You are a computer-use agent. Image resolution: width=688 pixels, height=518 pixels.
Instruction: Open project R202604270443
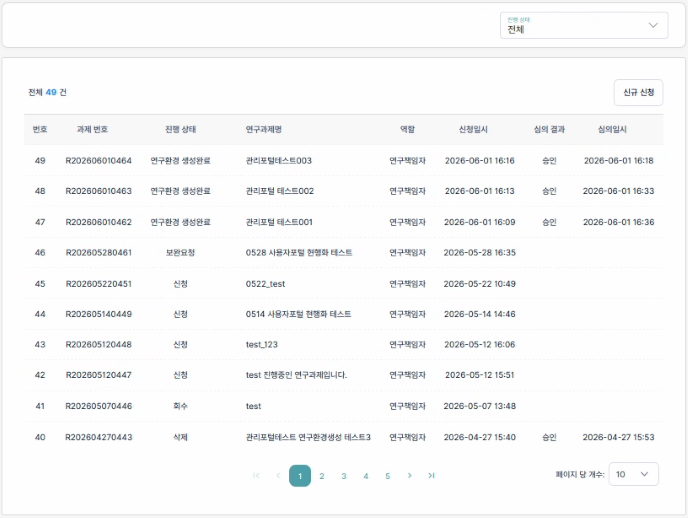pyautogui.click(x=99, y=437)
